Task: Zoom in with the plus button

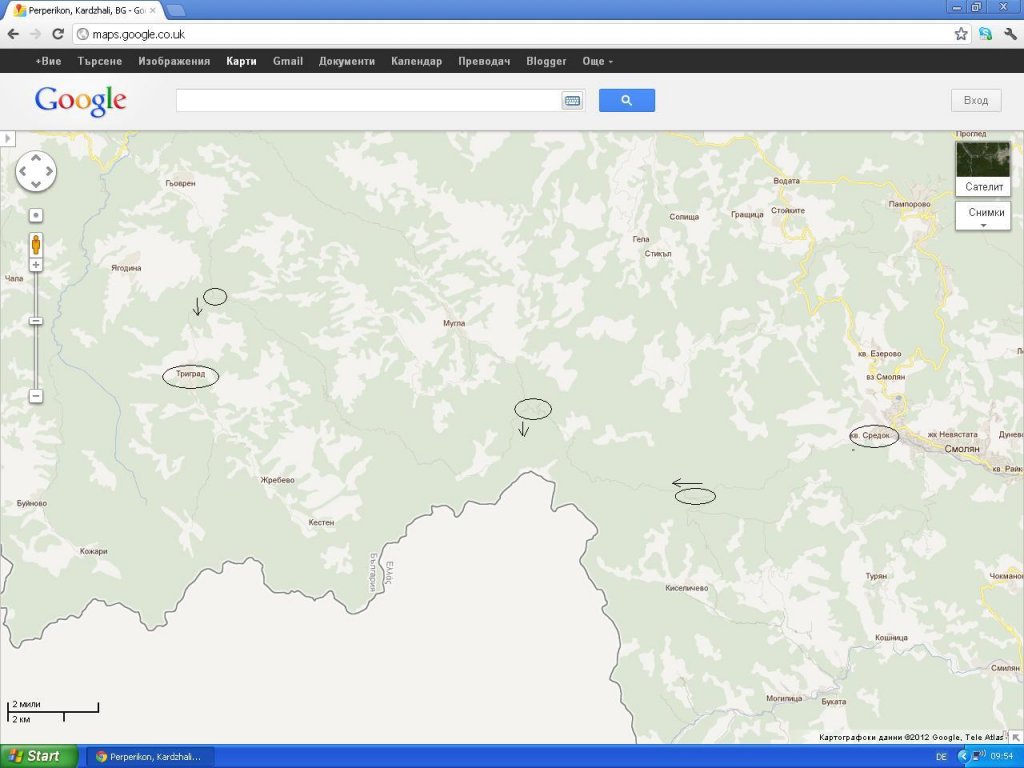Action: [36, 264]
